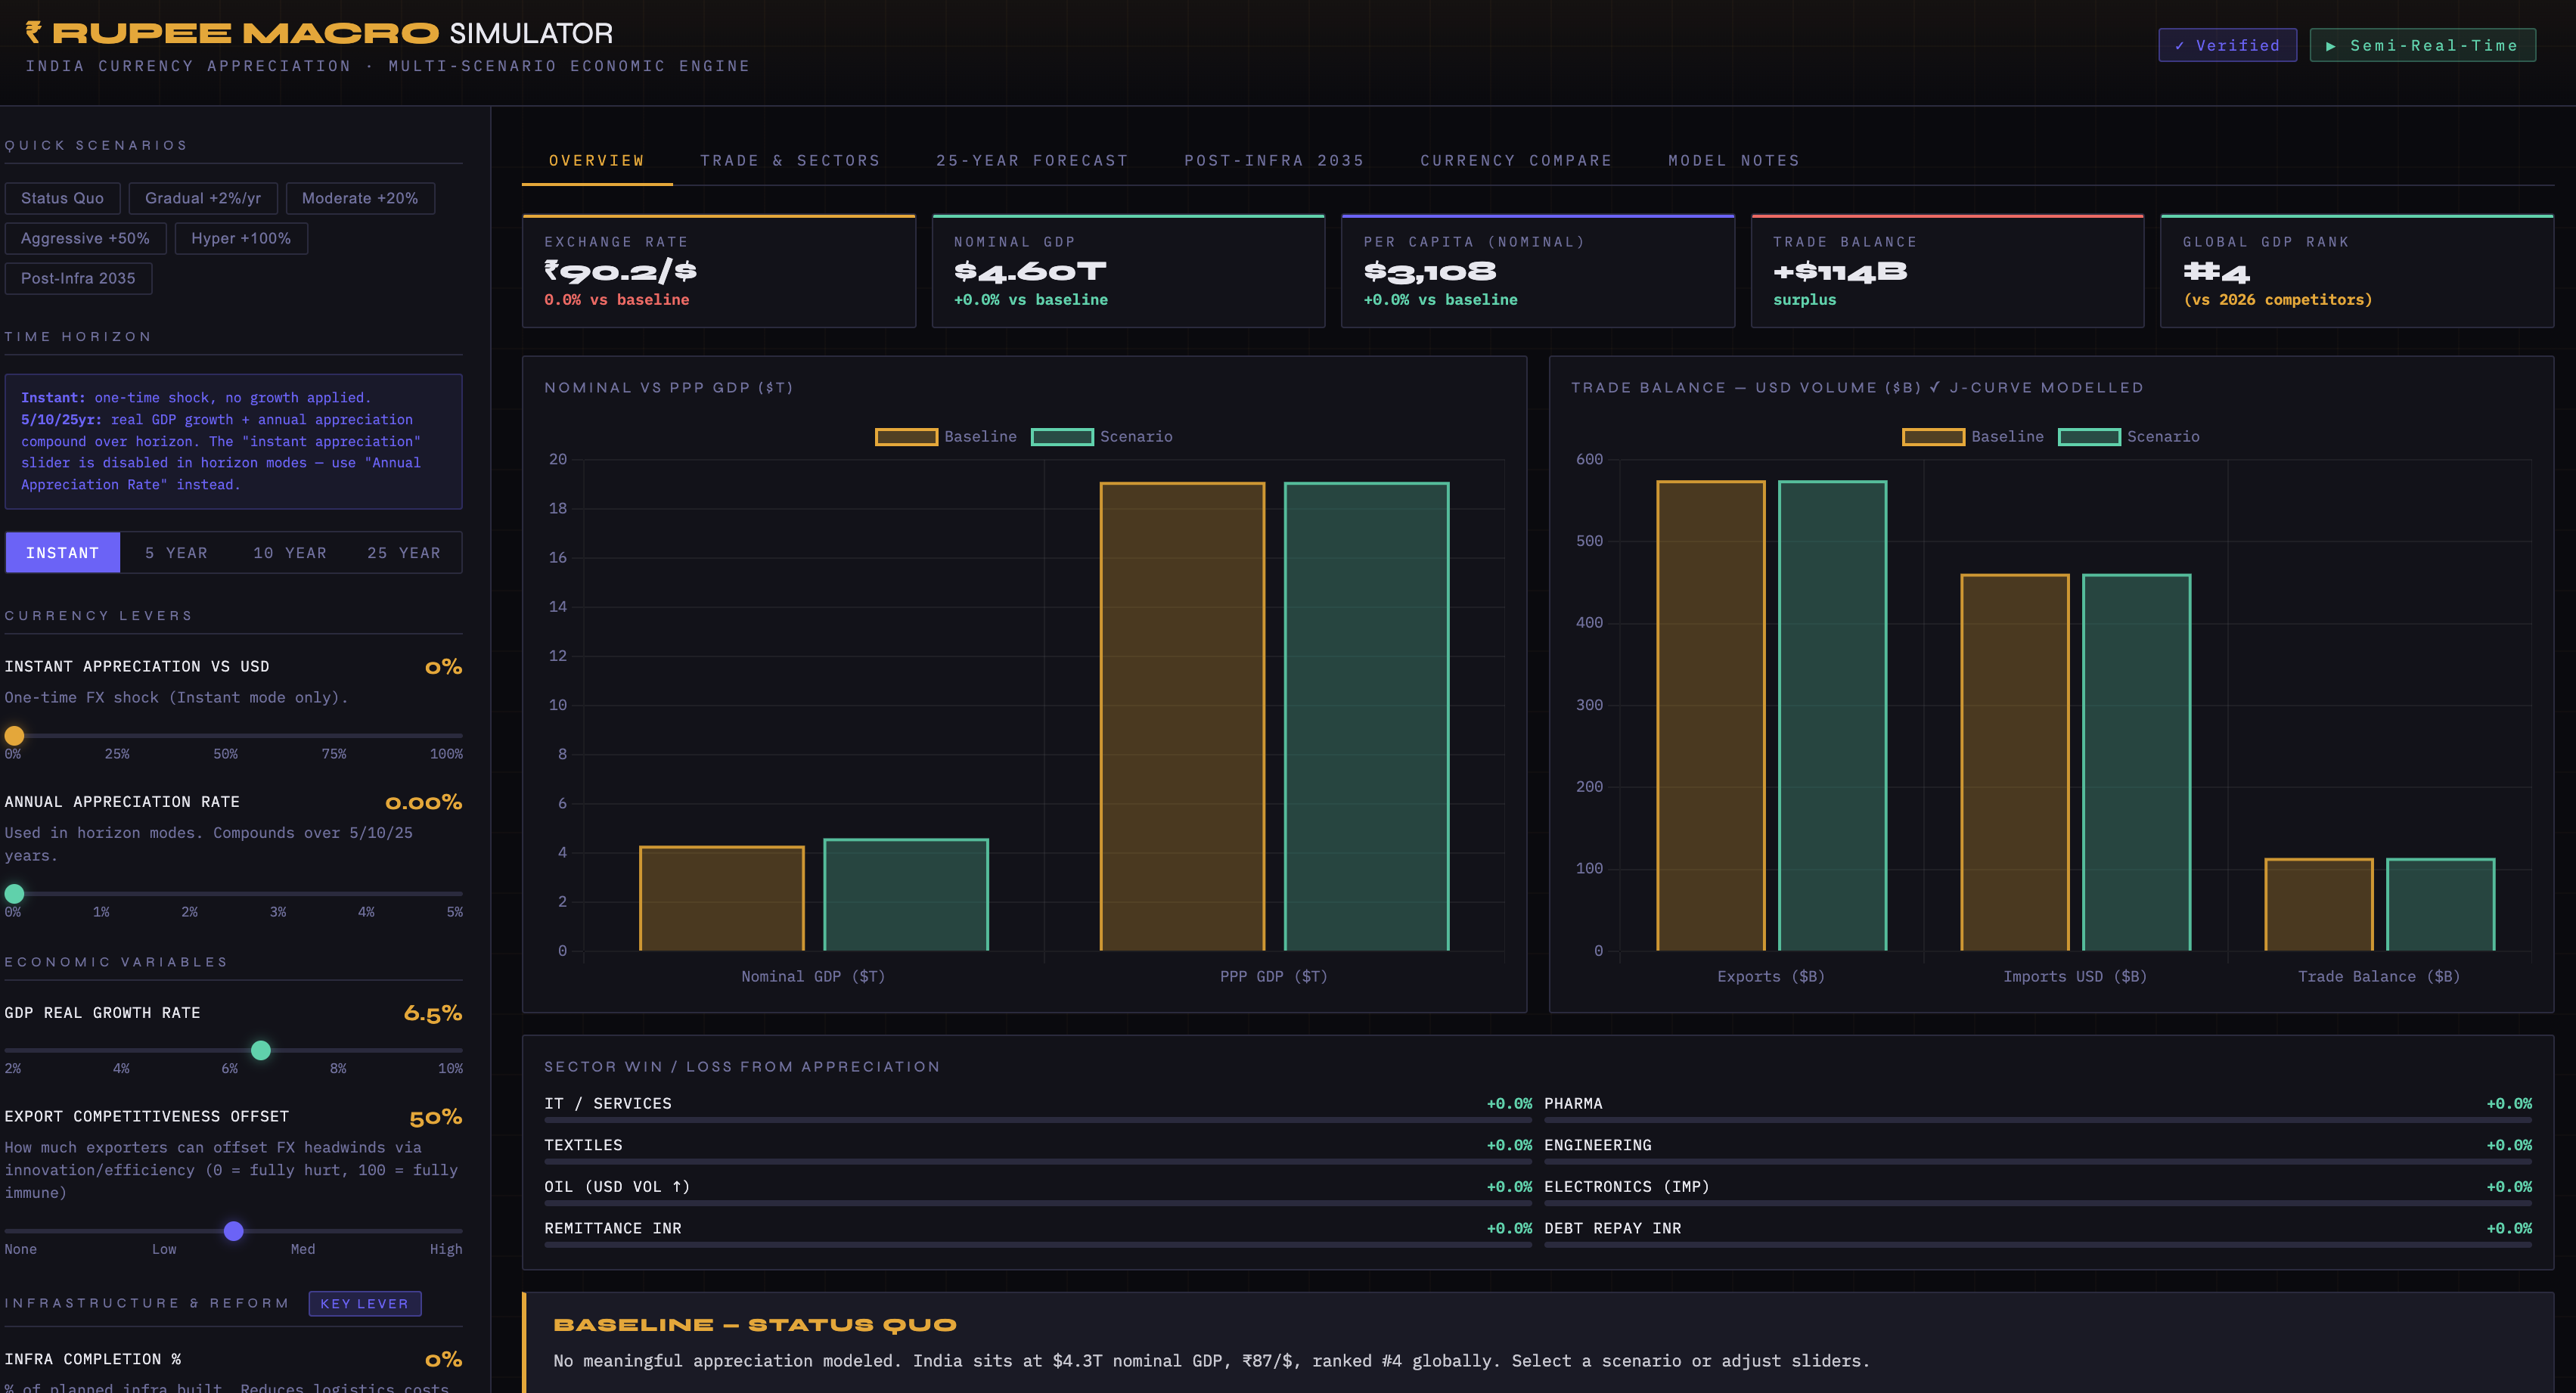Viewport: 2576px width, 1393px height.
Task: Click the GDP Real Growth Rate slider handle
Action: pyautogui.click(x=261, y=1050)
